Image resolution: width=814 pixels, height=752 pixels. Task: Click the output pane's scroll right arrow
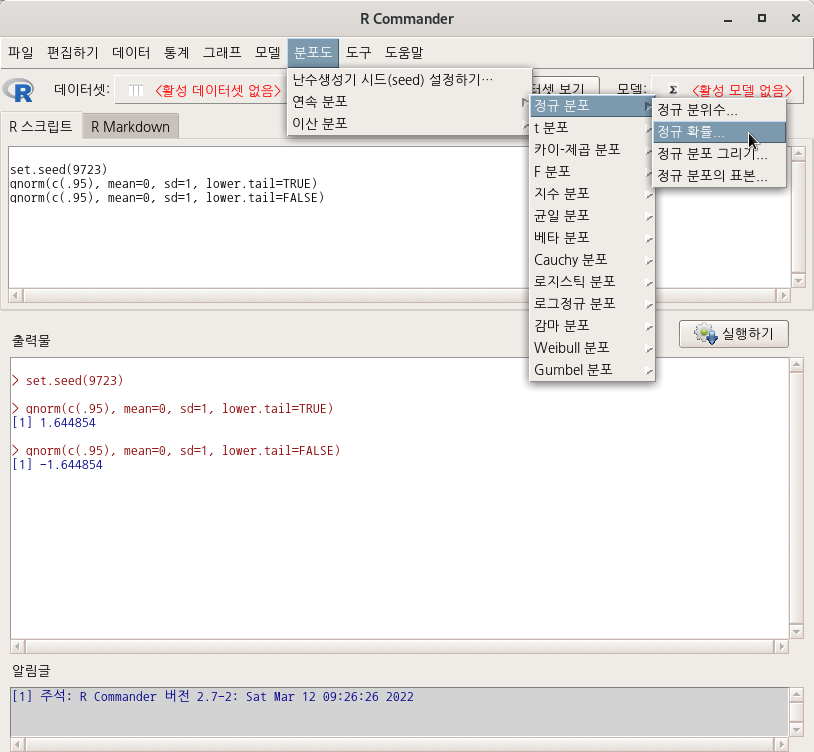coord(781,647)
